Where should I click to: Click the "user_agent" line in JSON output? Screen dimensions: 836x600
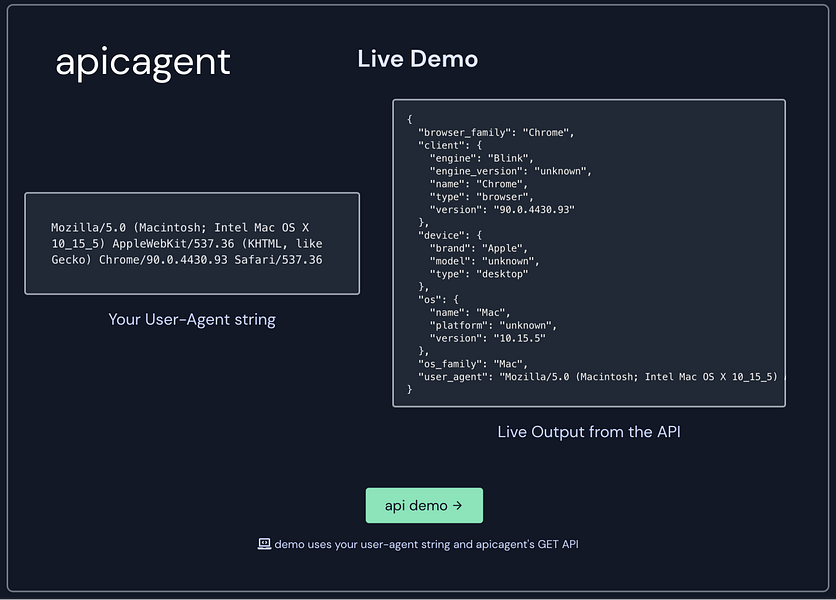pos(601,377)
